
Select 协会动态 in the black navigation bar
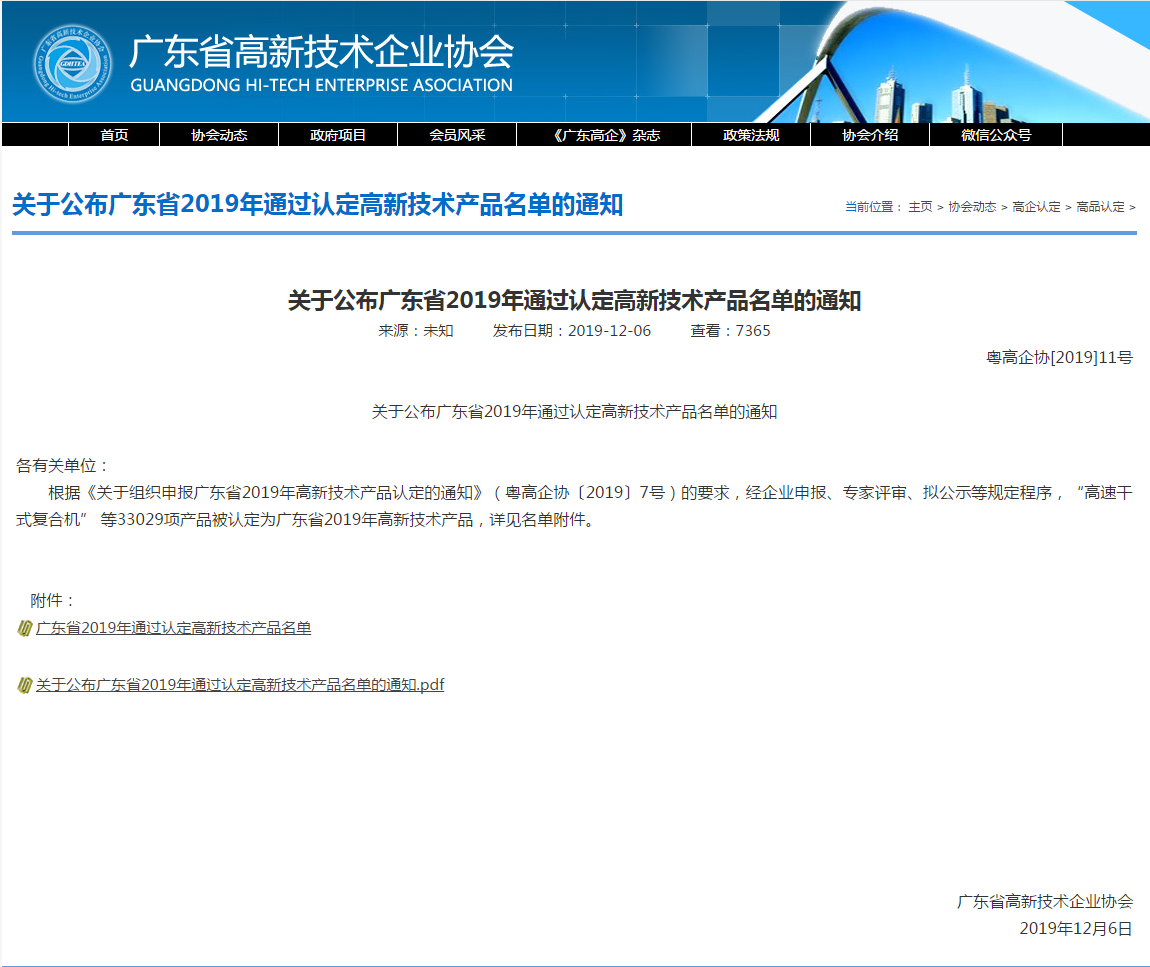[x=219, y=135]
